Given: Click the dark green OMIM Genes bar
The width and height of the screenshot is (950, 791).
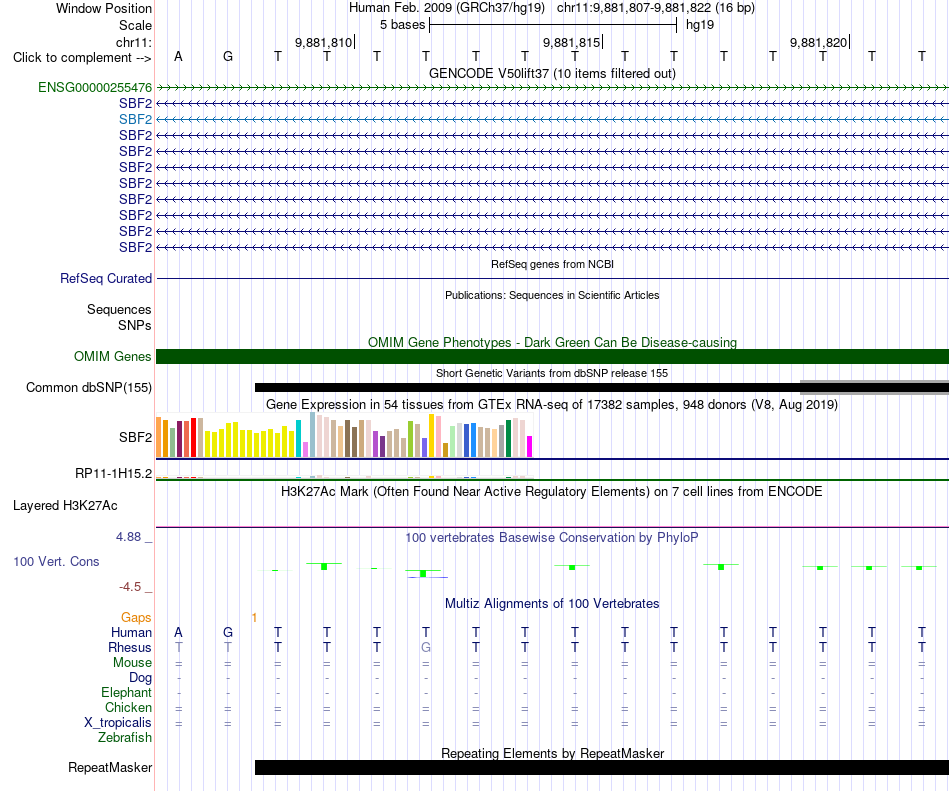Looking at the screenshot, I should pos(552,356).
